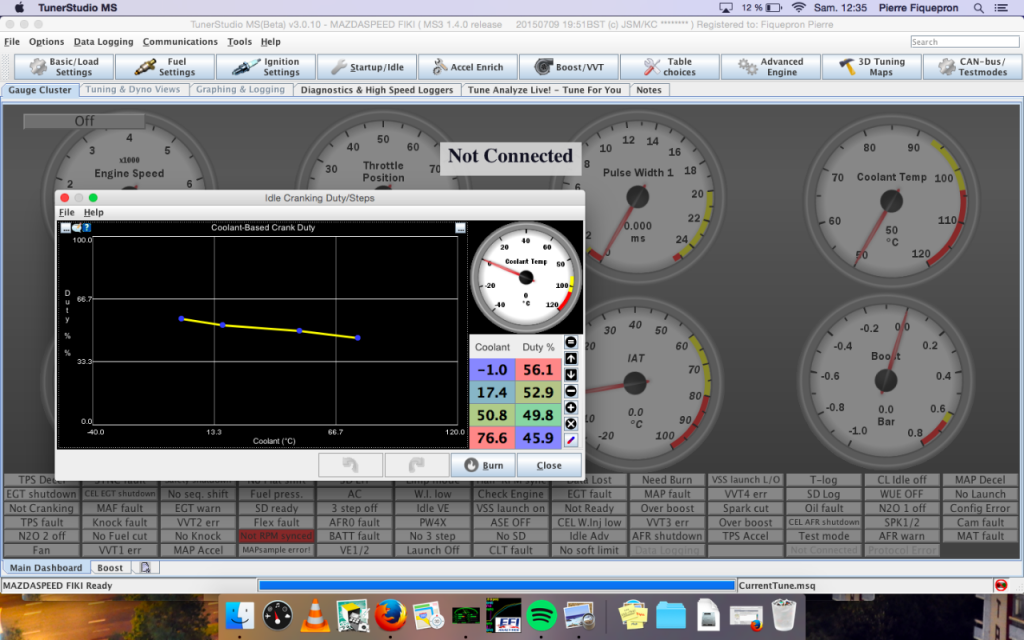Select the 49.8 duty cell
Screen dimensions: 1024x640
coord(538,415)
